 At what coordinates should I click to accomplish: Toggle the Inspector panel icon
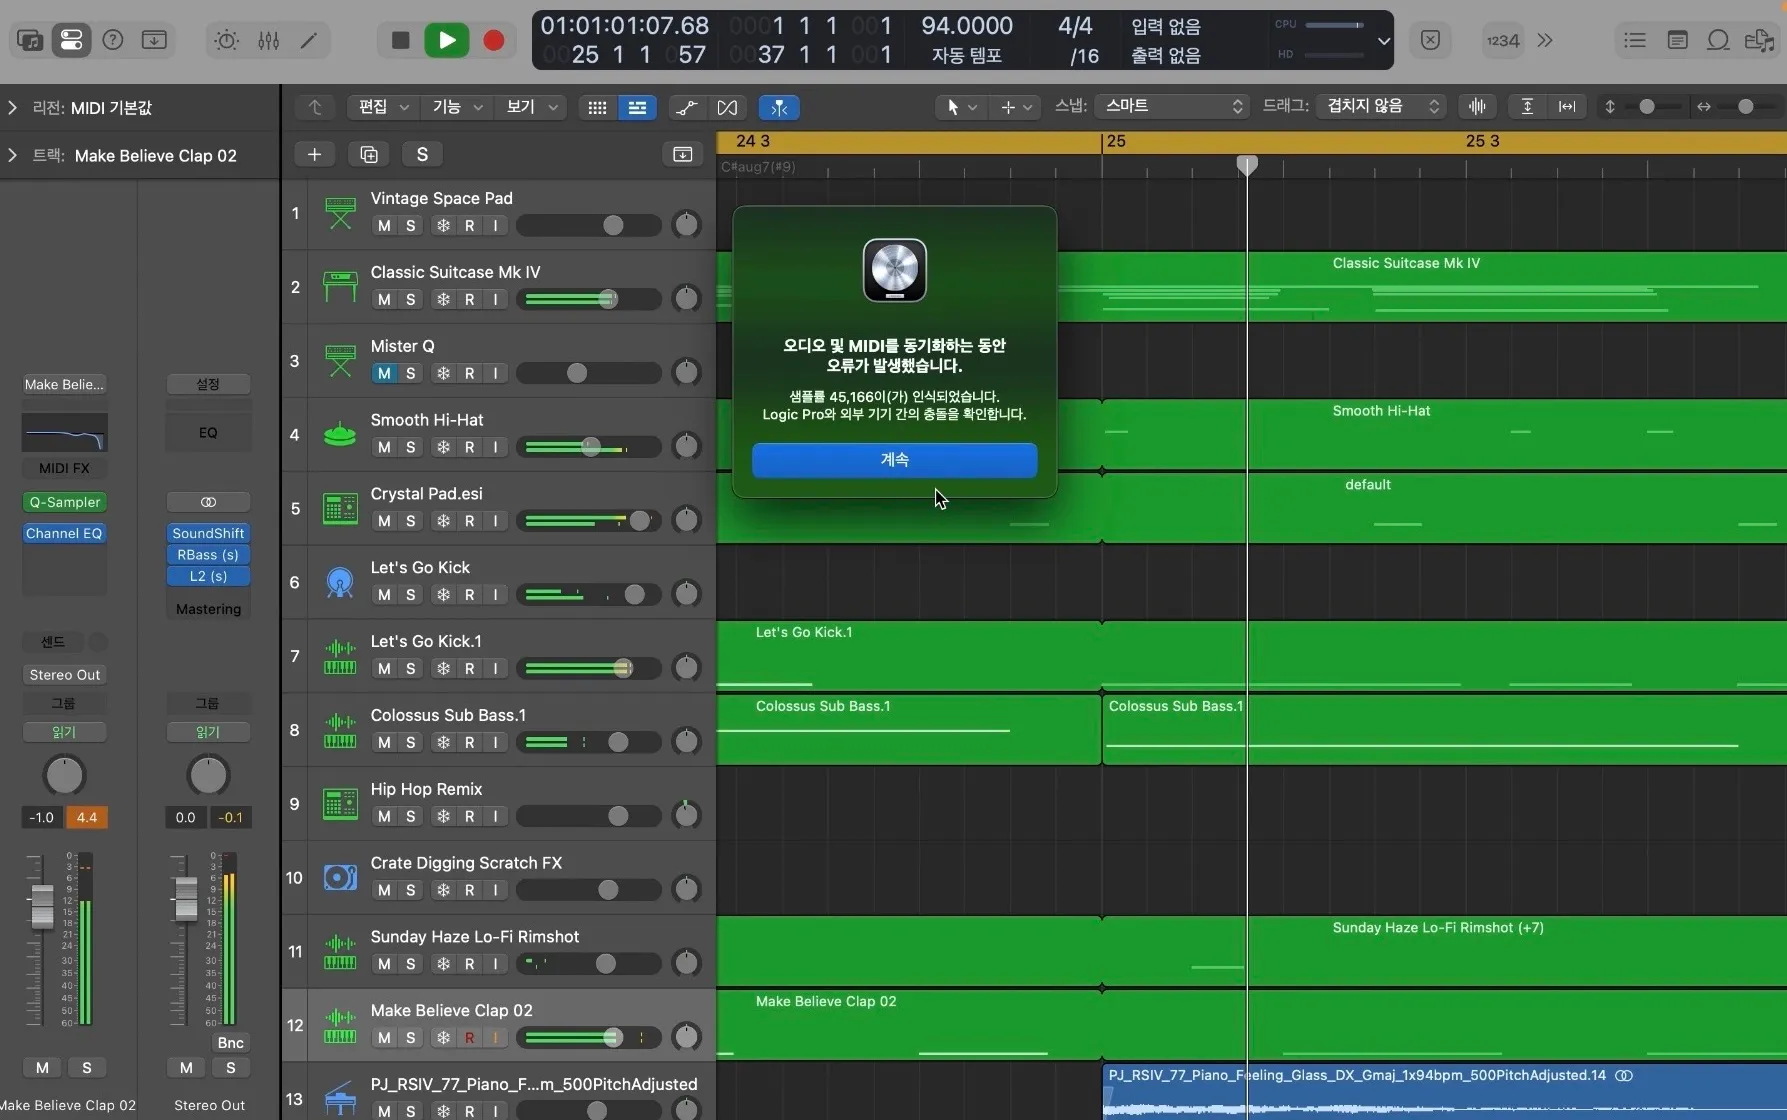tap(71, 40)
